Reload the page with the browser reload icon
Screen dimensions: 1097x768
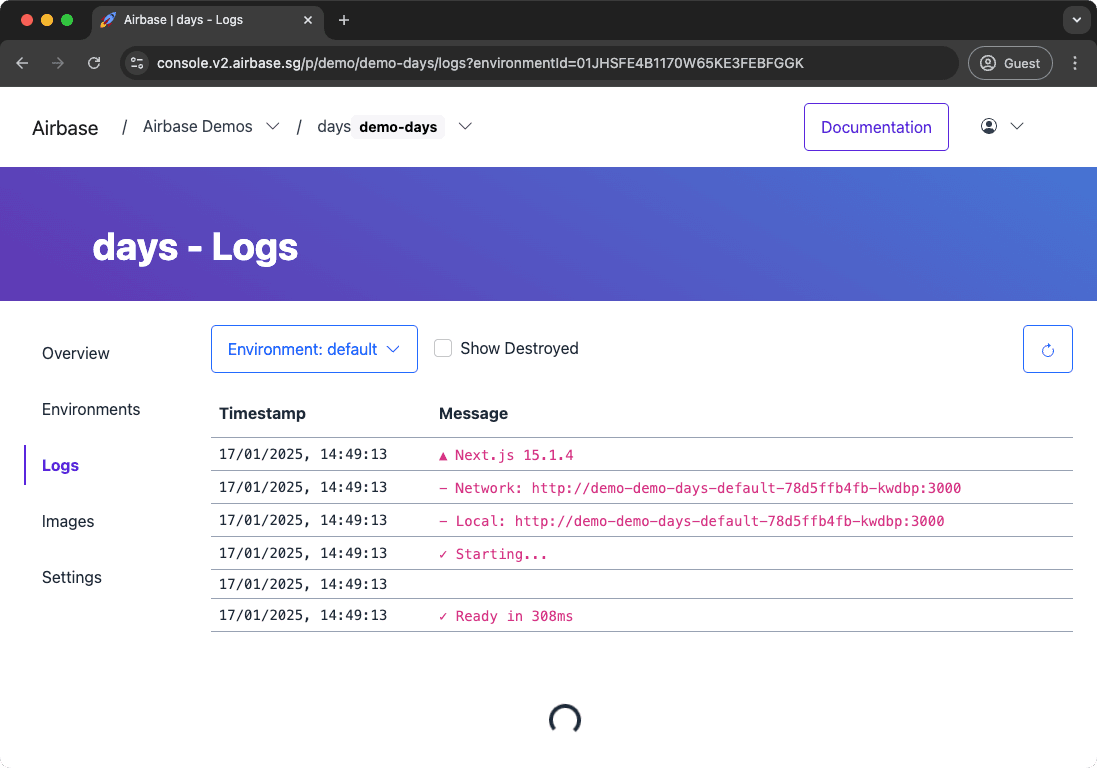pyautogui.click(x=94, y=63)
